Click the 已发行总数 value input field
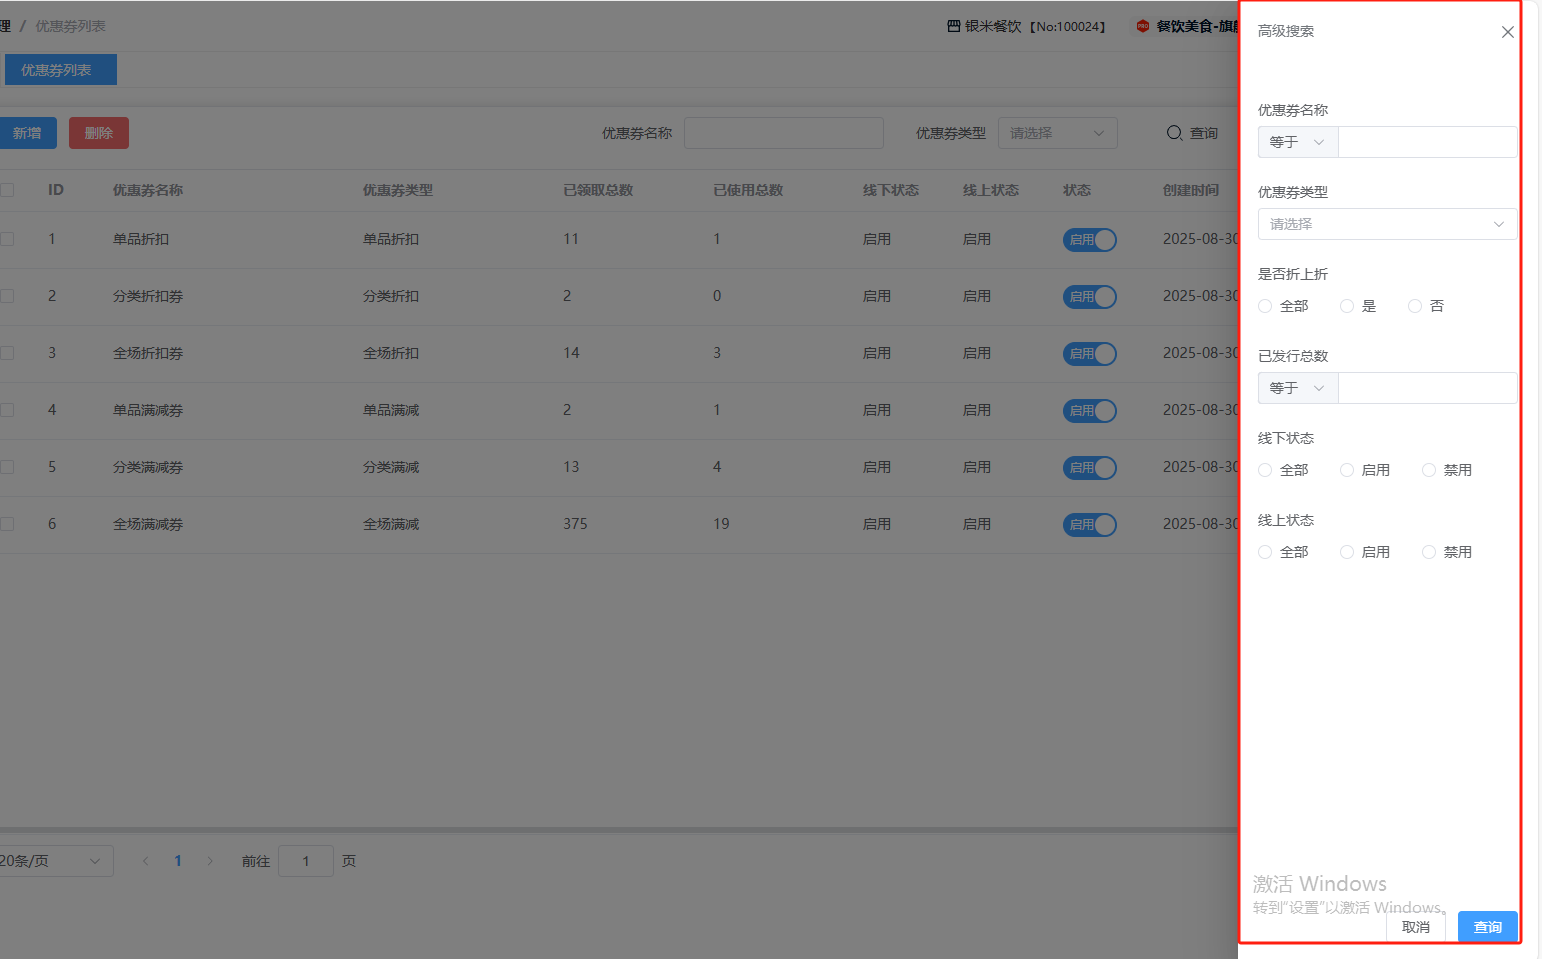This screenshot has width=1542, height=959. coord(1427,388)
